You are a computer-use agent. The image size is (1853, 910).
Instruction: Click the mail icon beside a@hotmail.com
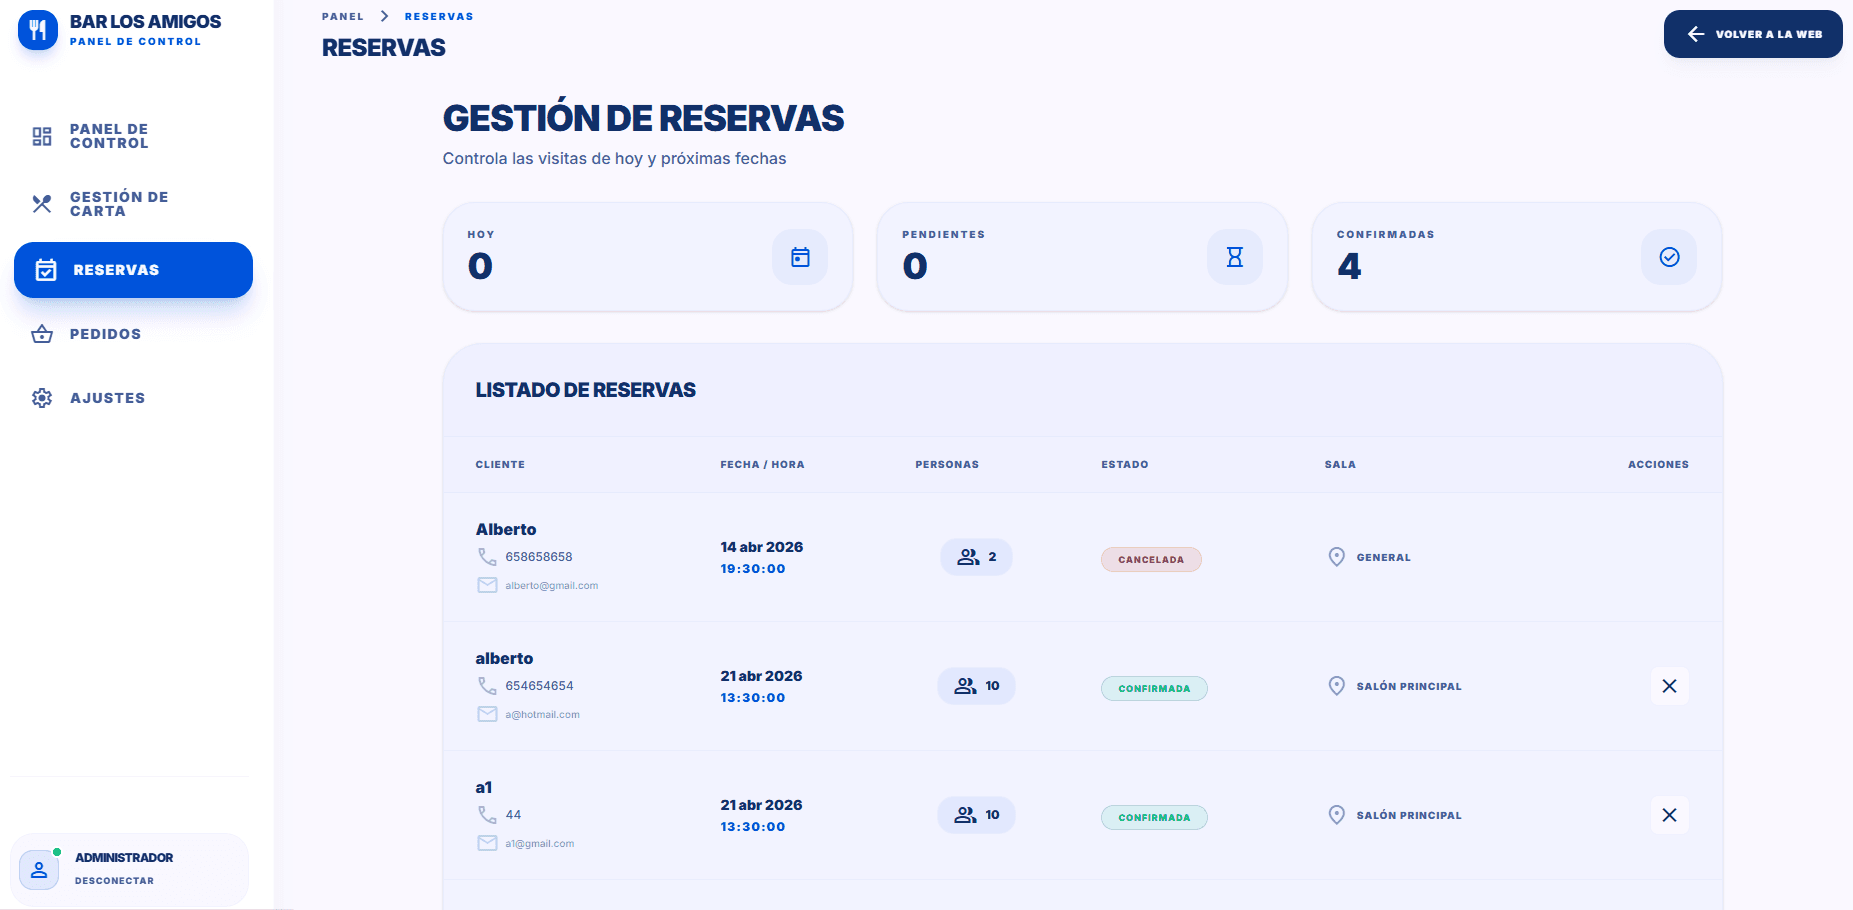(x=487, y=714)
